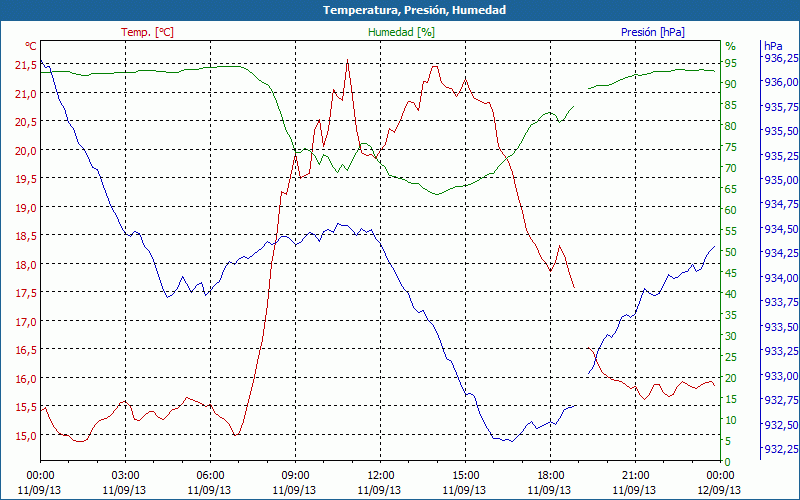800x500 pixels.
Task: Click the '°C' temperature axis unit label
Action: [x=31, y=46]
